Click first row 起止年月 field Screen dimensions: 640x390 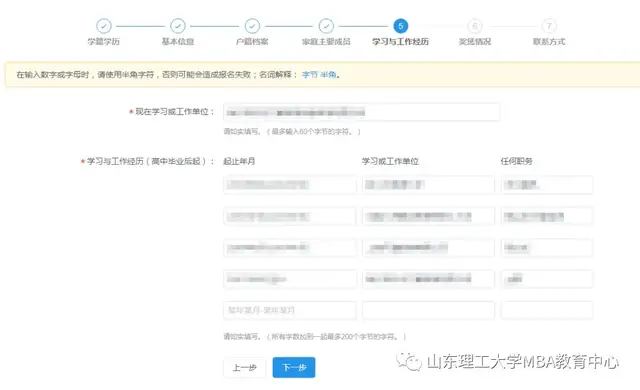pos(290,185)
